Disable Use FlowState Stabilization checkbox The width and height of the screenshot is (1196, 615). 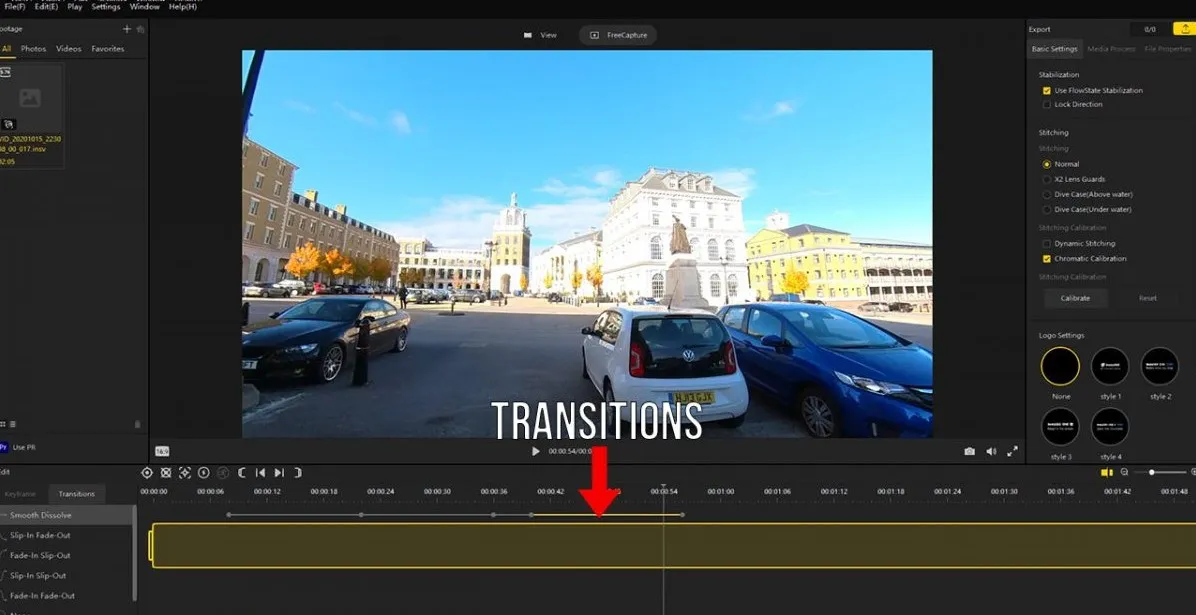[1046, 90]
